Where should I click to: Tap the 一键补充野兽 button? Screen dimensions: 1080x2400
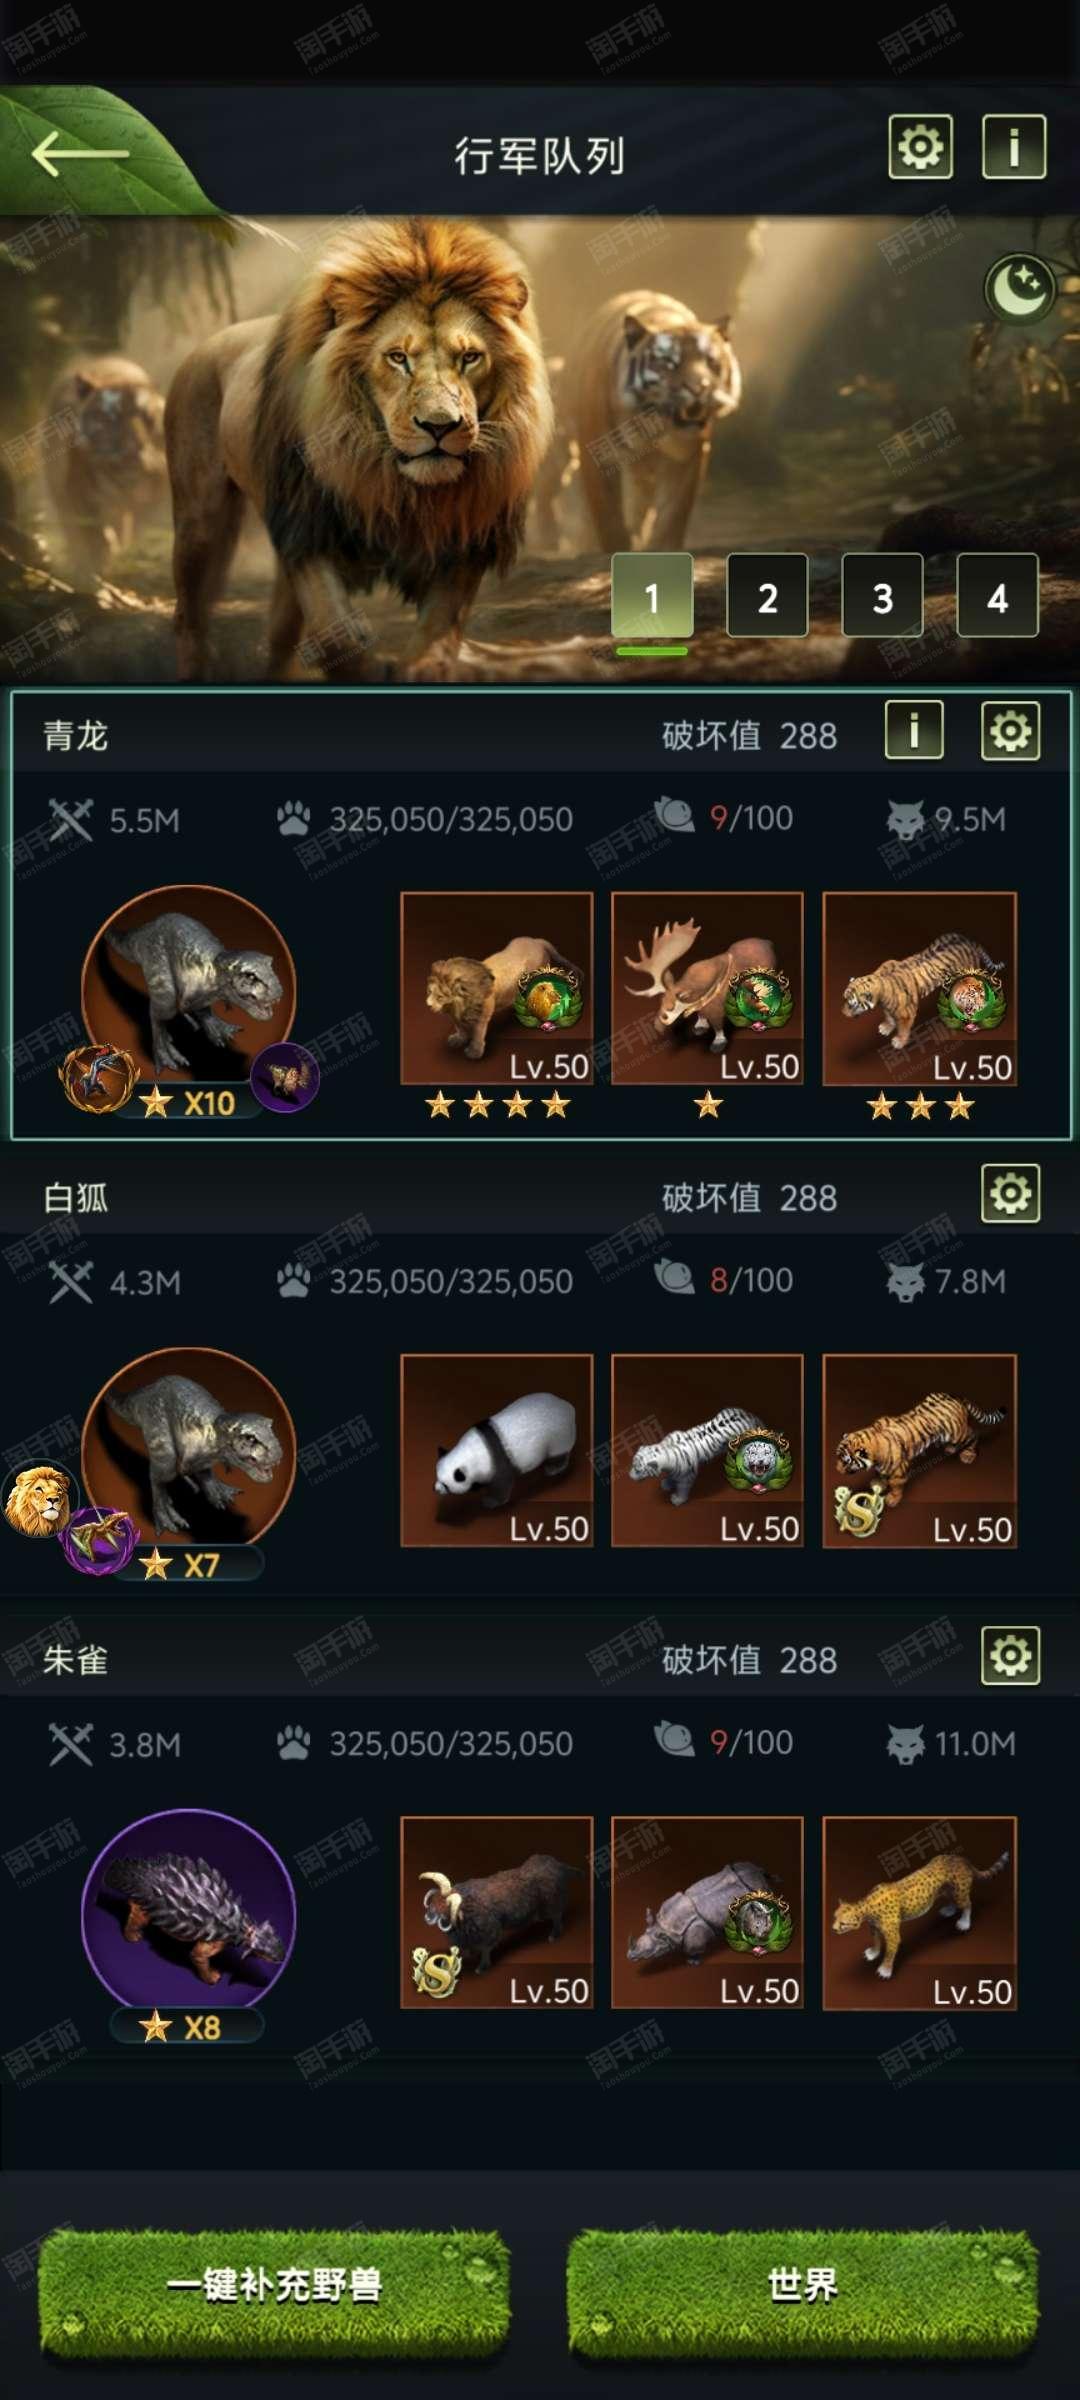point(274,2285)
